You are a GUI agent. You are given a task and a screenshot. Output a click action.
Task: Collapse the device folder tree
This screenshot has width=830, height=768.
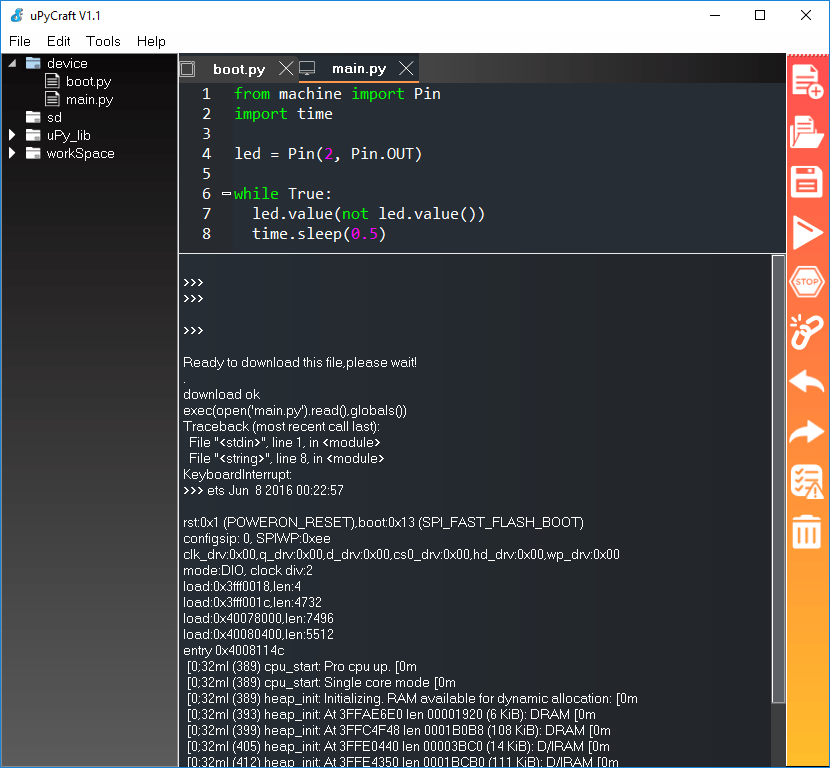pyautogui.click(x=13, y=63)
